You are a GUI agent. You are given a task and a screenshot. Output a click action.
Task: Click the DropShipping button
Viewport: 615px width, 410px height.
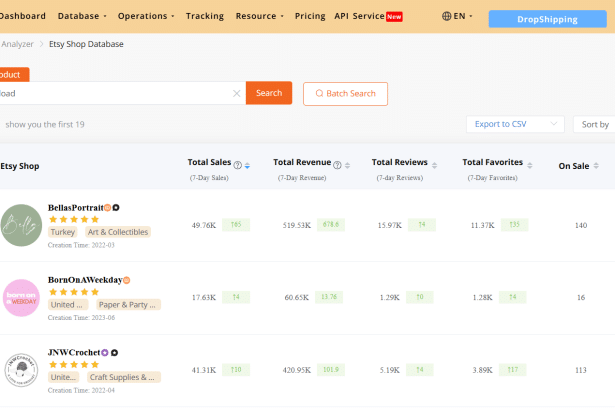547,19
